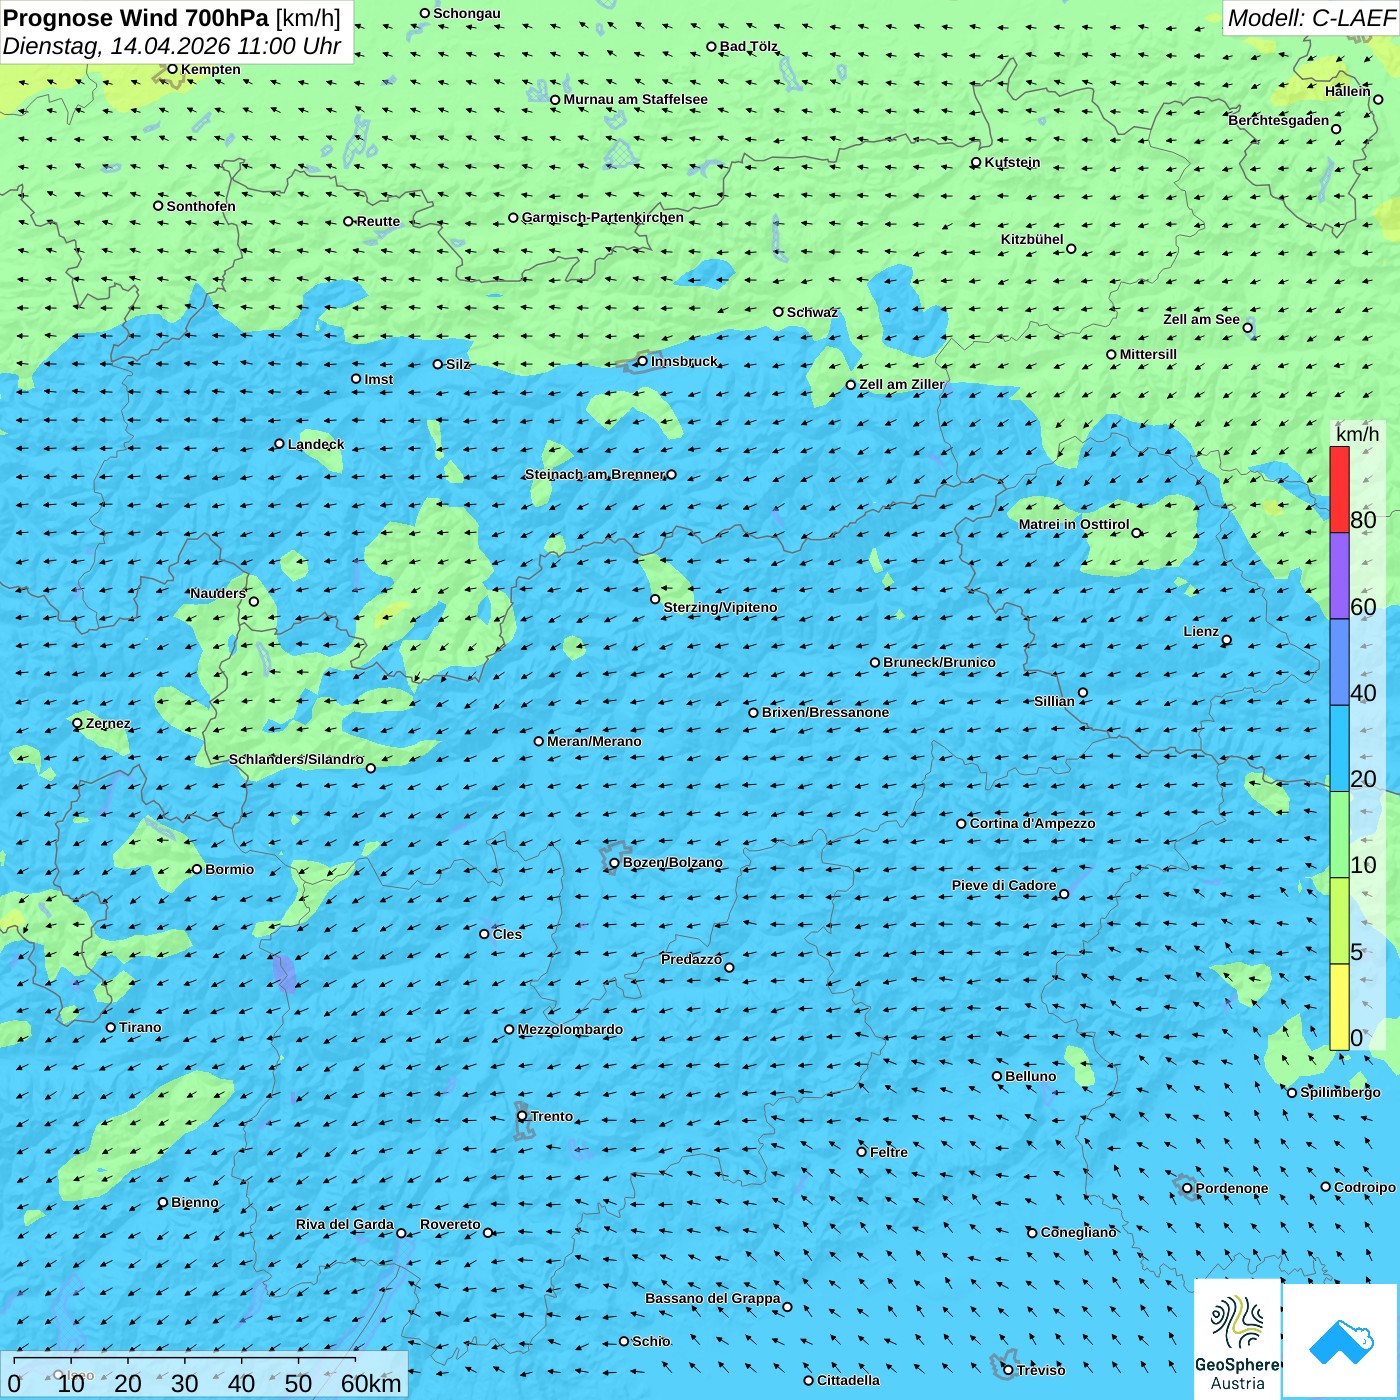Click the Sonthofen city label
This screenshot has width=1400, height=1400.
point(201,206)
